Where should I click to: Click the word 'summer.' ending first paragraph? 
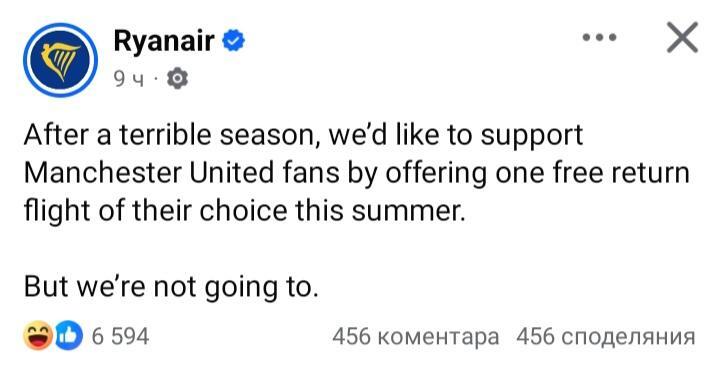pyautogui.click(x=408, y=212)
